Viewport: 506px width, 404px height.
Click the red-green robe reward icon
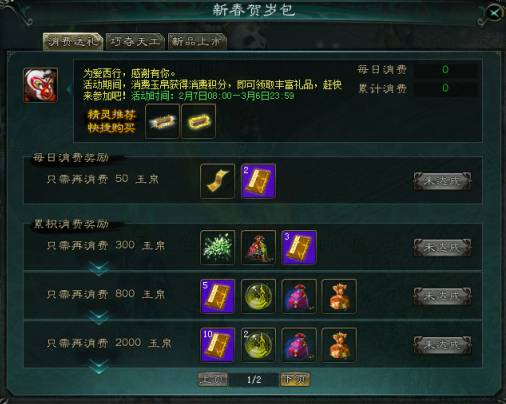pyautogui.click(x=258, y=247)
